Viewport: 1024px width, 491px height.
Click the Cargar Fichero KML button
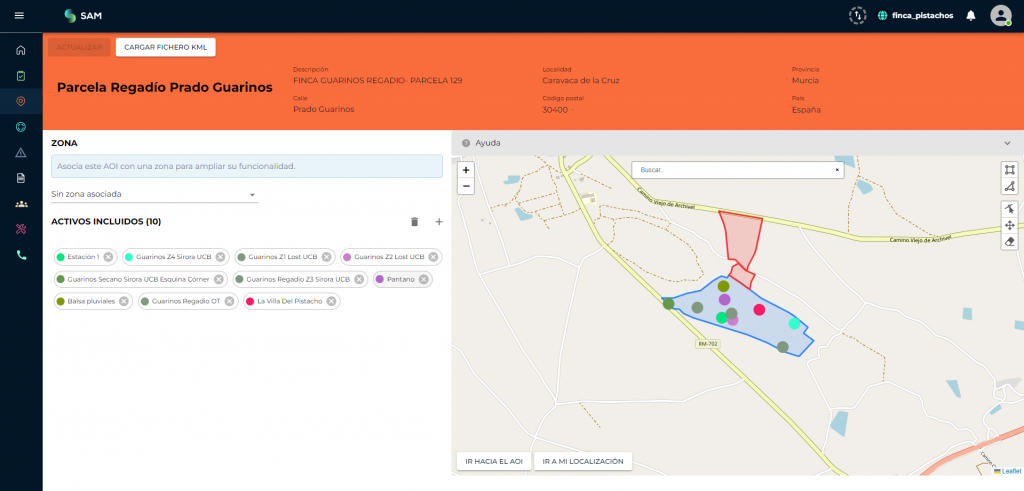click(166, 47)
